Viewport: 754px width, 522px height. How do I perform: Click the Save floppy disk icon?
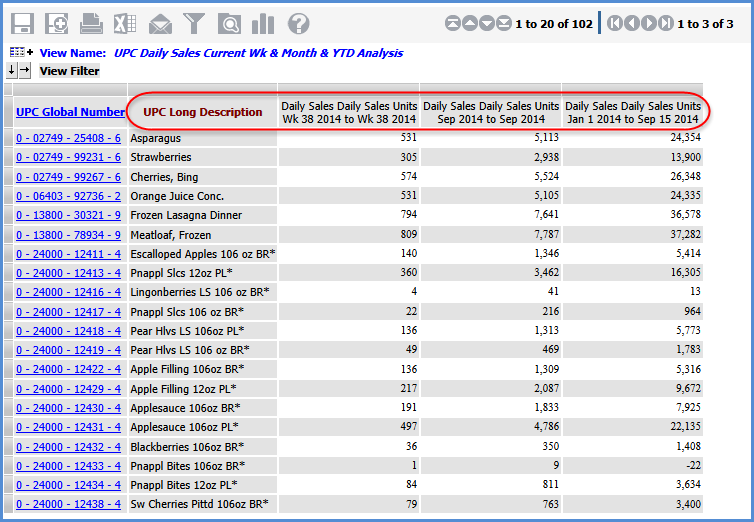point(23,24)
